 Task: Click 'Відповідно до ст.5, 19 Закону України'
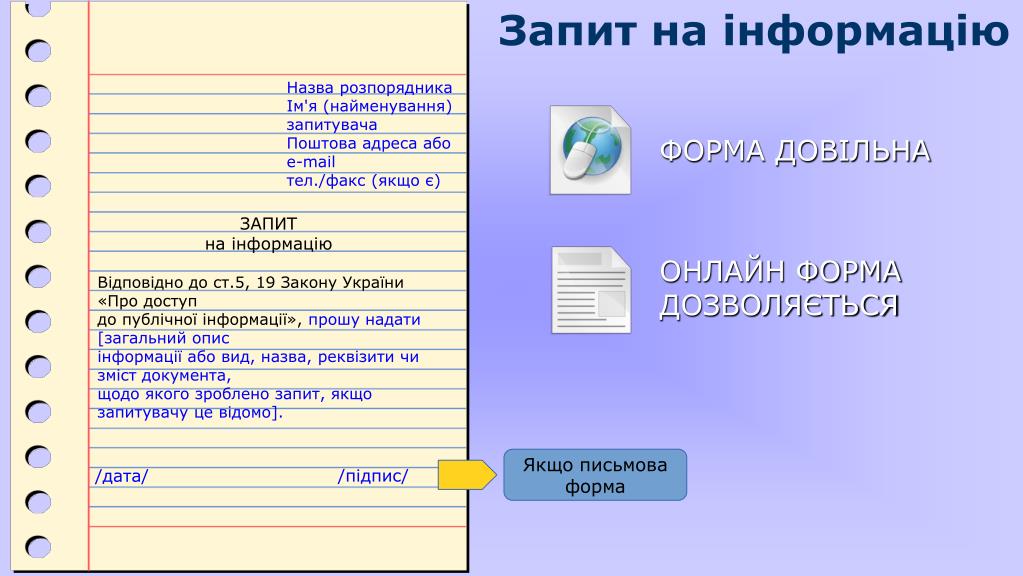click(x=251, y=282)
